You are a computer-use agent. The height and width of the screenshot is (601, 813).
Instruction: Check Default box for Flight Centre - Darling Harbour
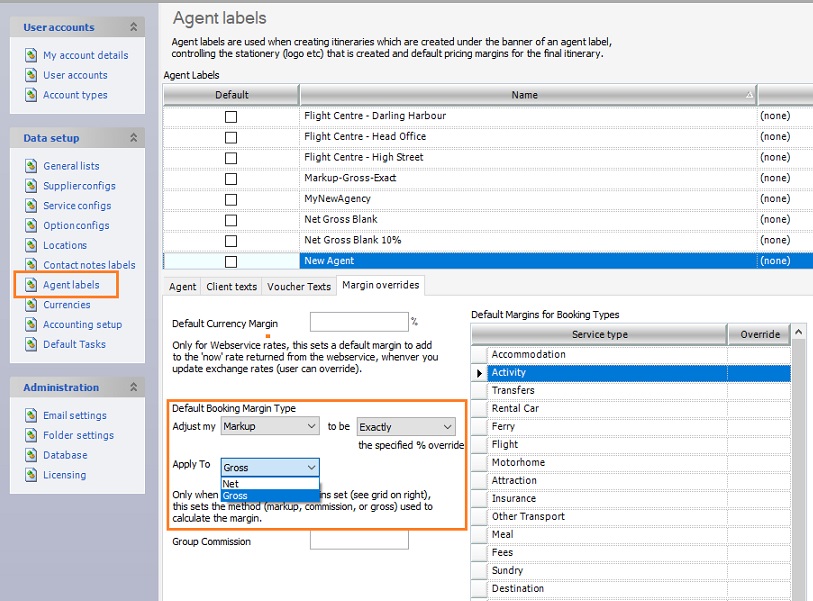(x=231, y=117)
